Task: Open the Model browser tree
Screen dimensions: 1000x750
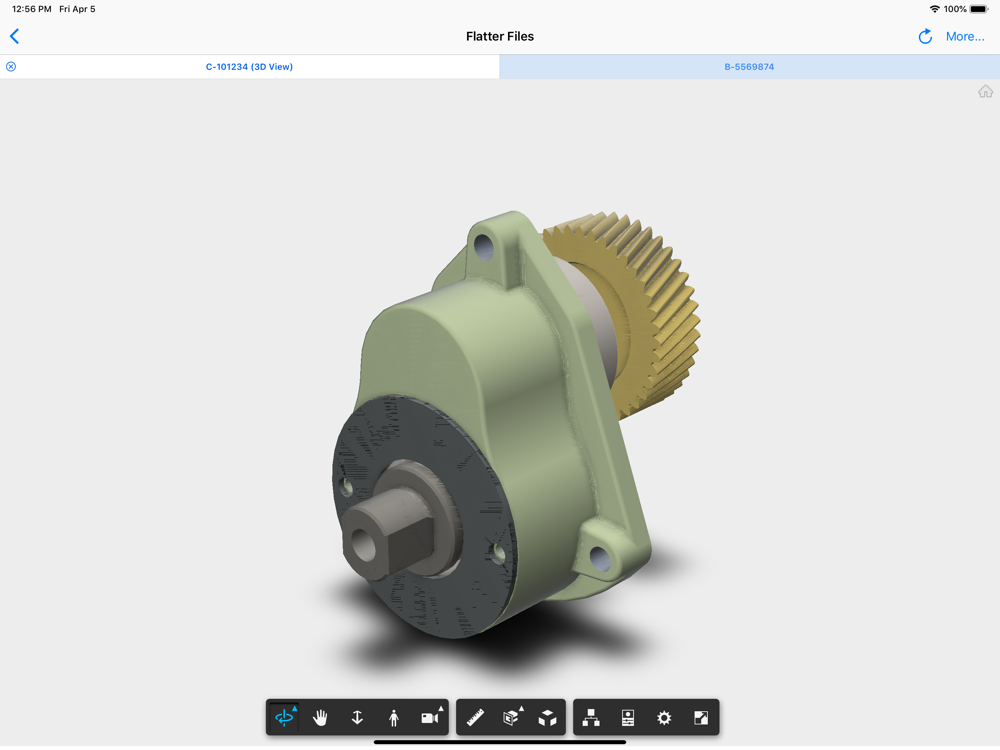Action: [591, 718]
